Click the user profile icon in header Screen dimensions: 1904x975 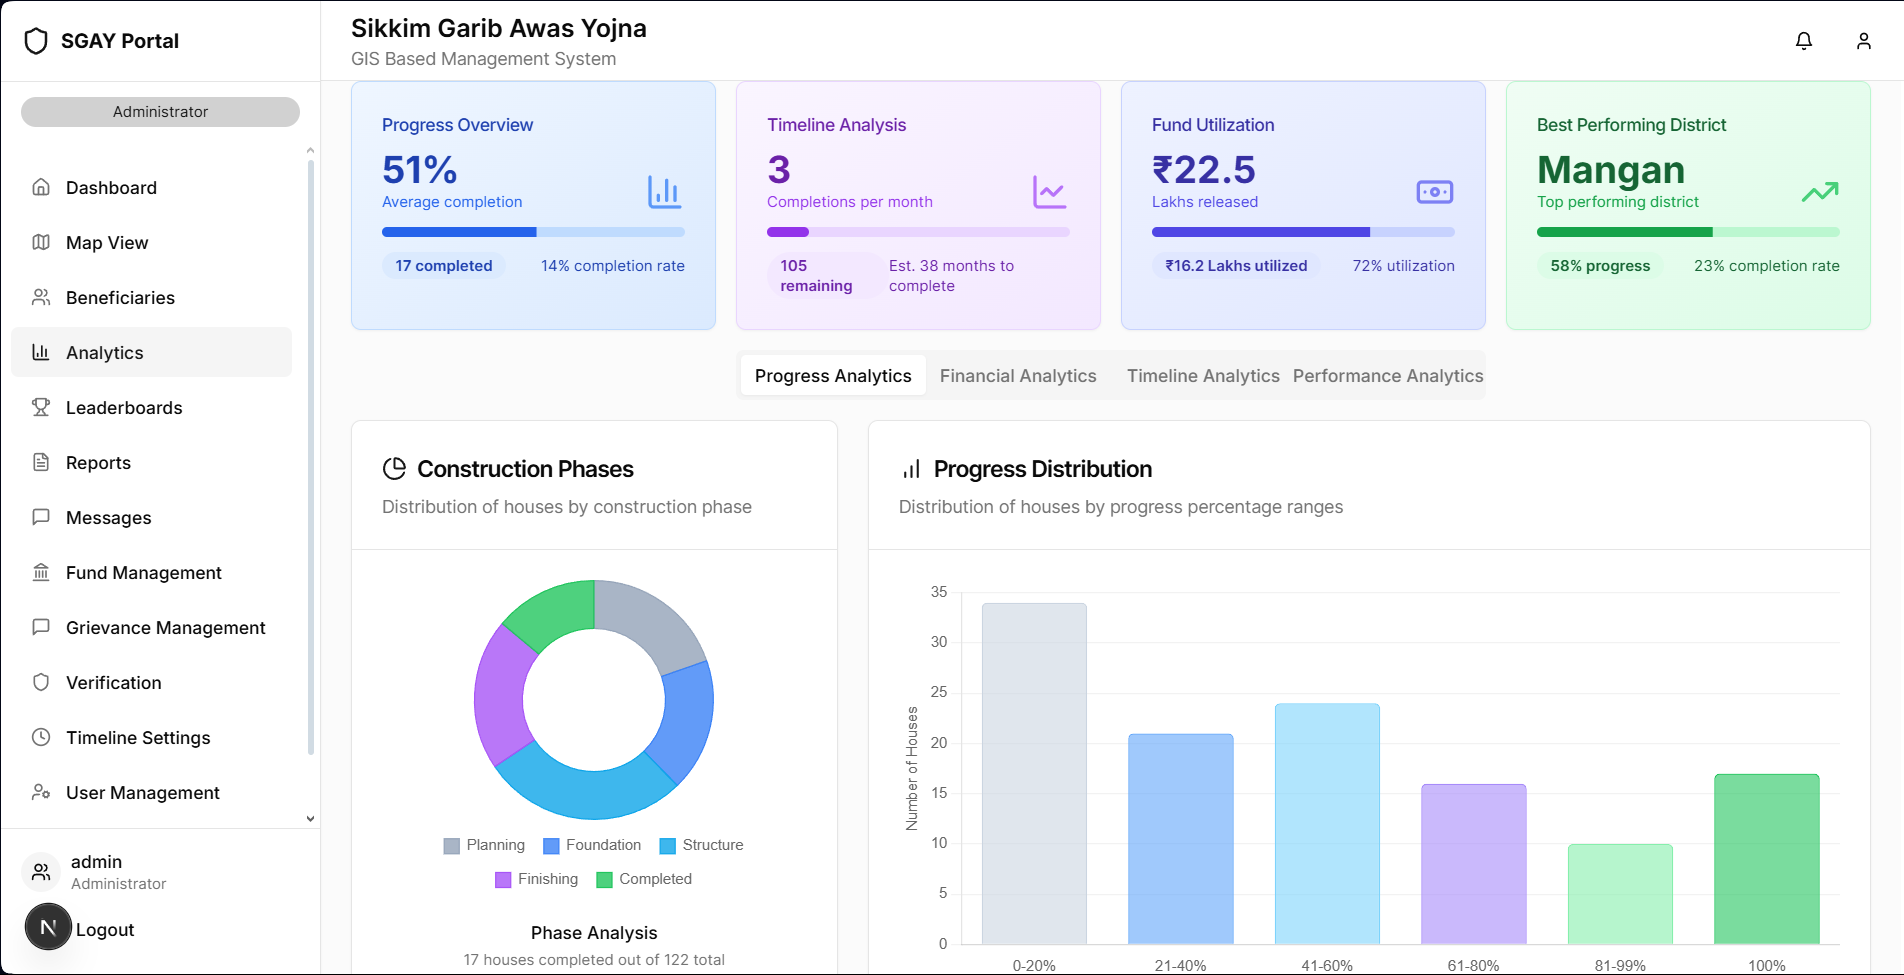click(x=1863, y=41)
